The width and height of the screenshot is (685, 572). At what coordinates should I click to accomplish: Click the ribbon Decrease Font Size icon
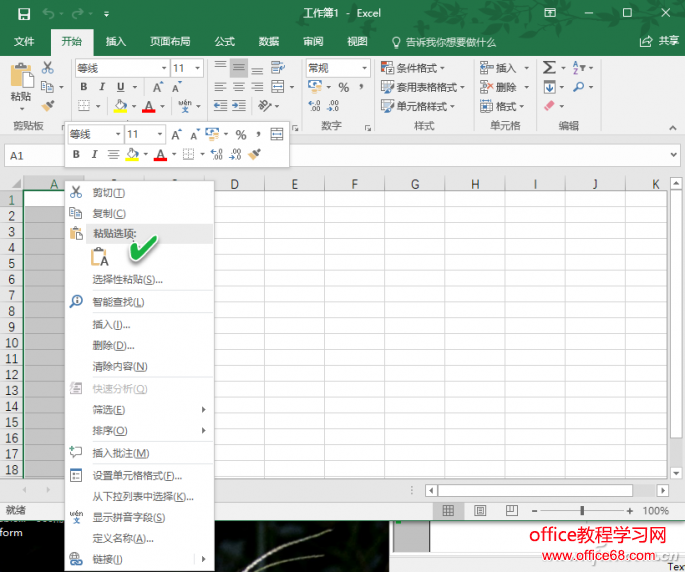176,87
